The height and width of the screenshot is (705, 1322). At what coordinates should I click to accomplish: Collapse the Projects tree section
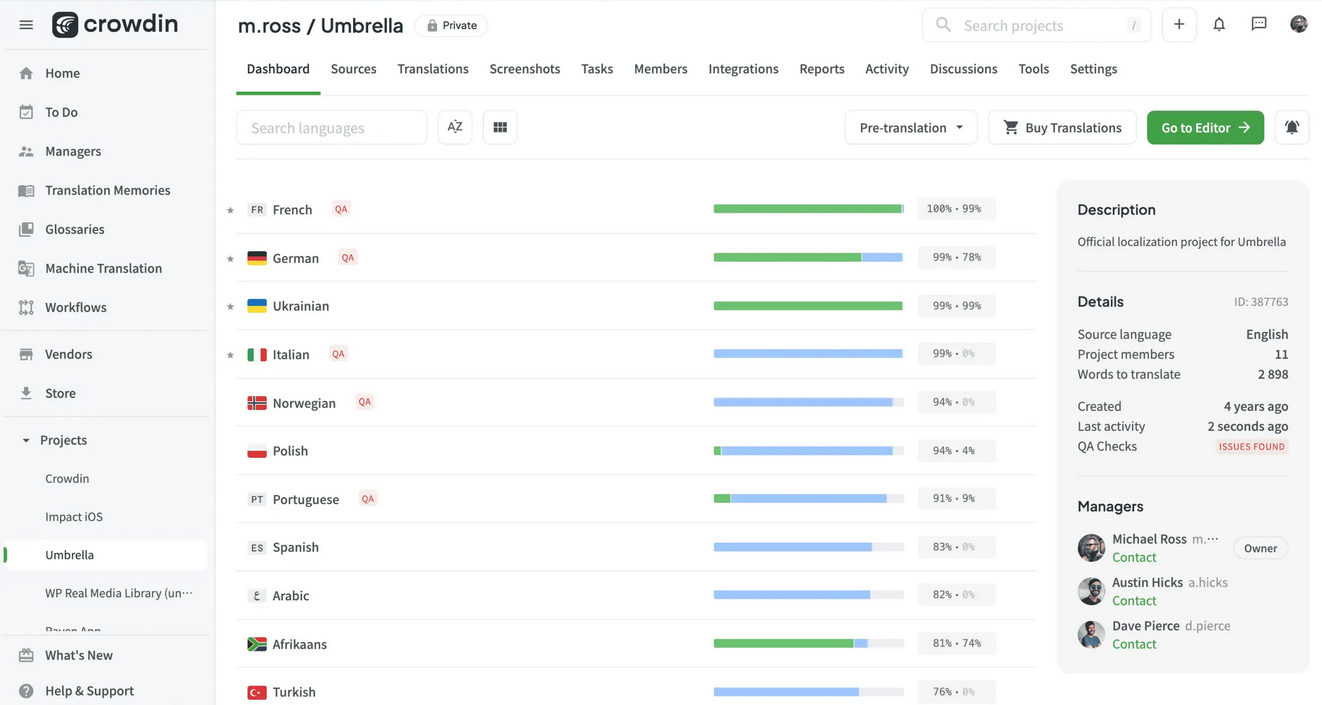tap(26, 440)
